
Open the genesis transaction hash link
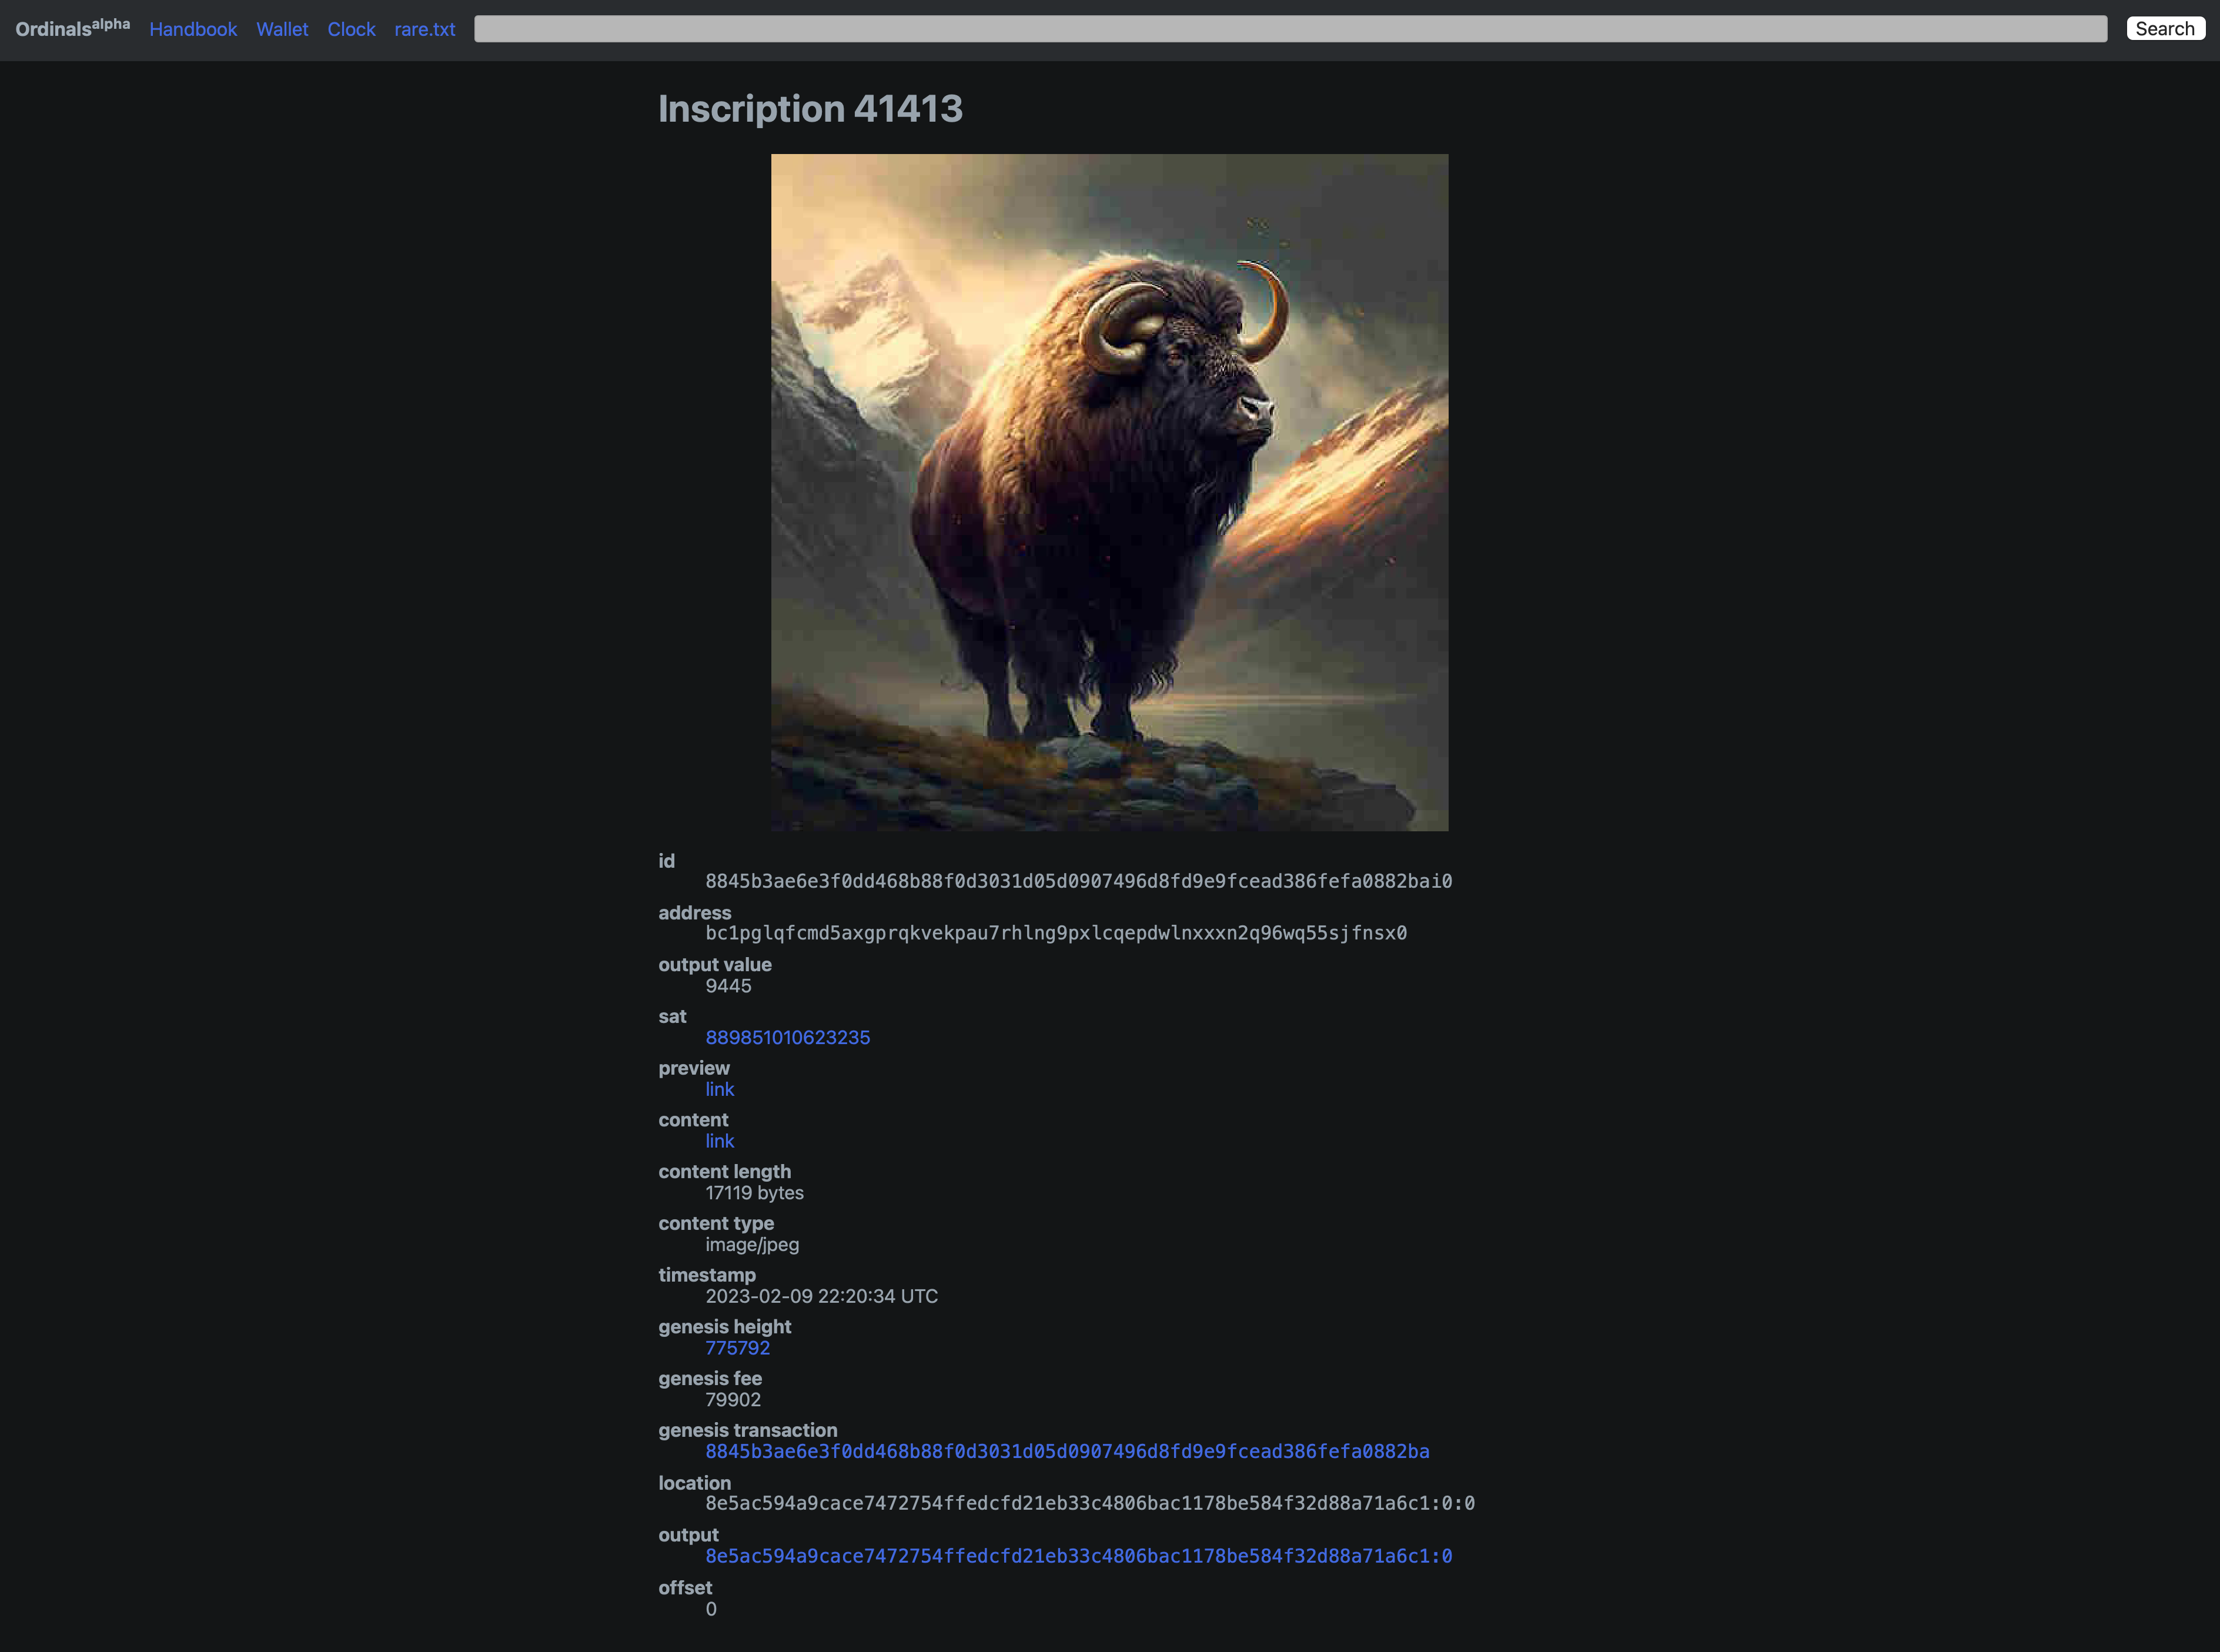[x=1067, y=1451]
